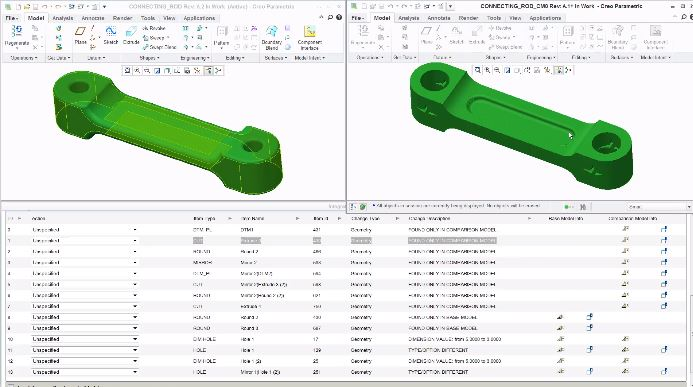Click Zoom In on right graphics toolbar
The height and width of the screenshot is (387, 693).
tap(487, 70)
